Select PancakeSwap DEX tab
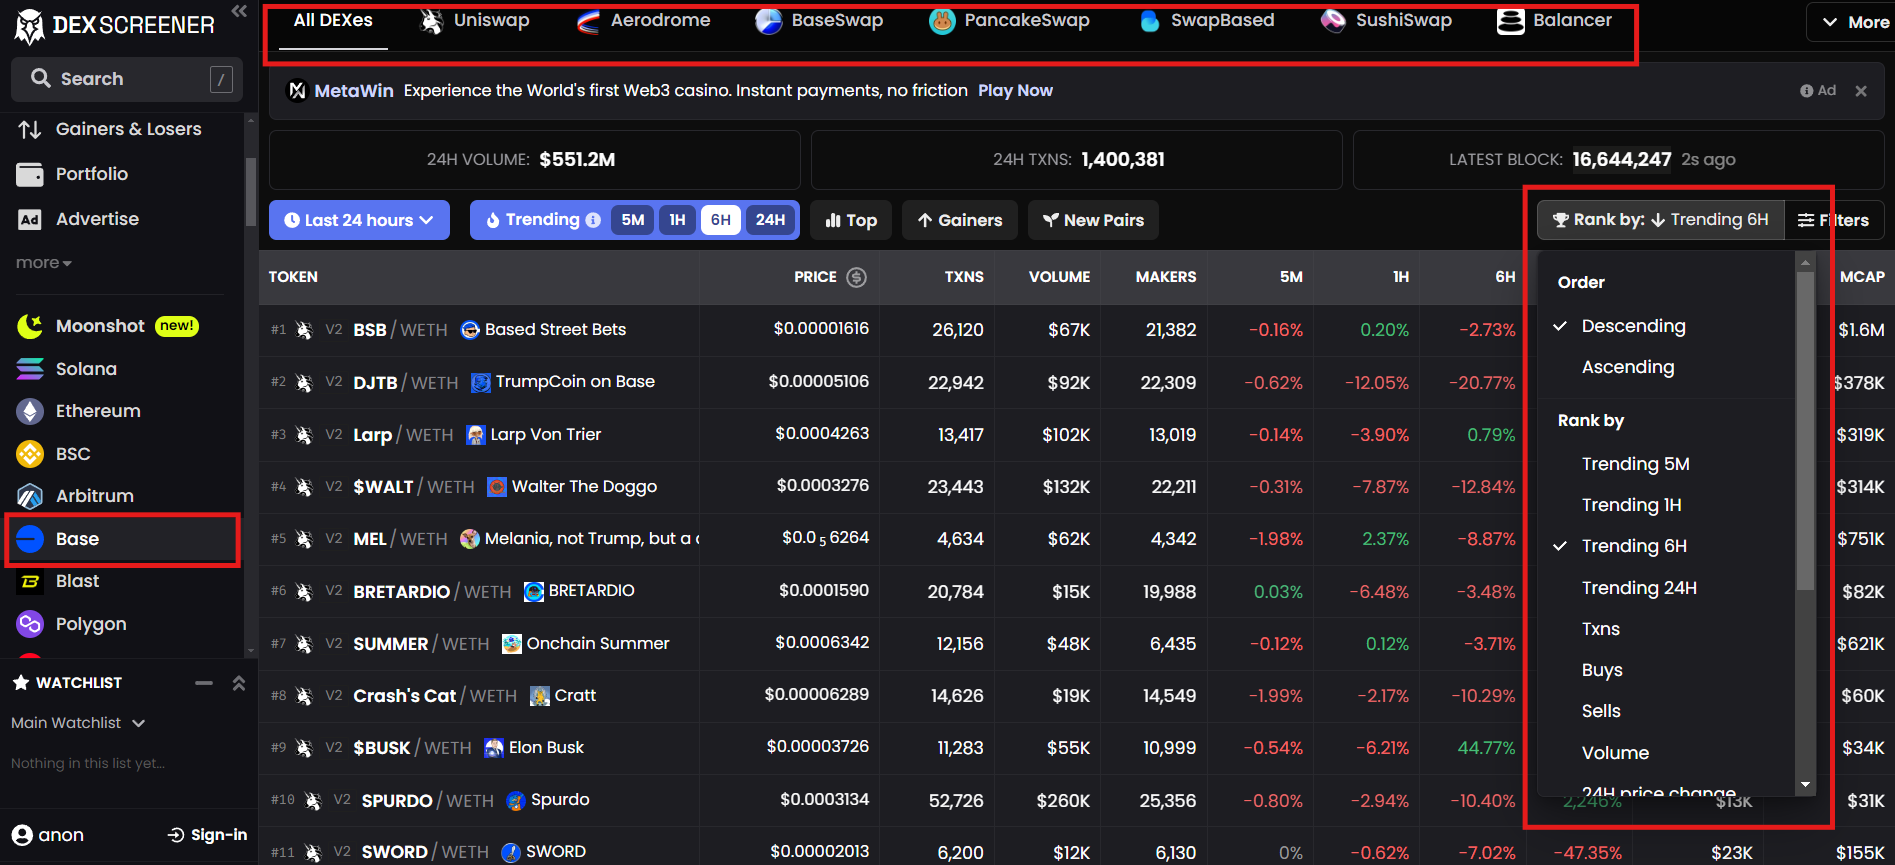 click(x=1010, y=21)
